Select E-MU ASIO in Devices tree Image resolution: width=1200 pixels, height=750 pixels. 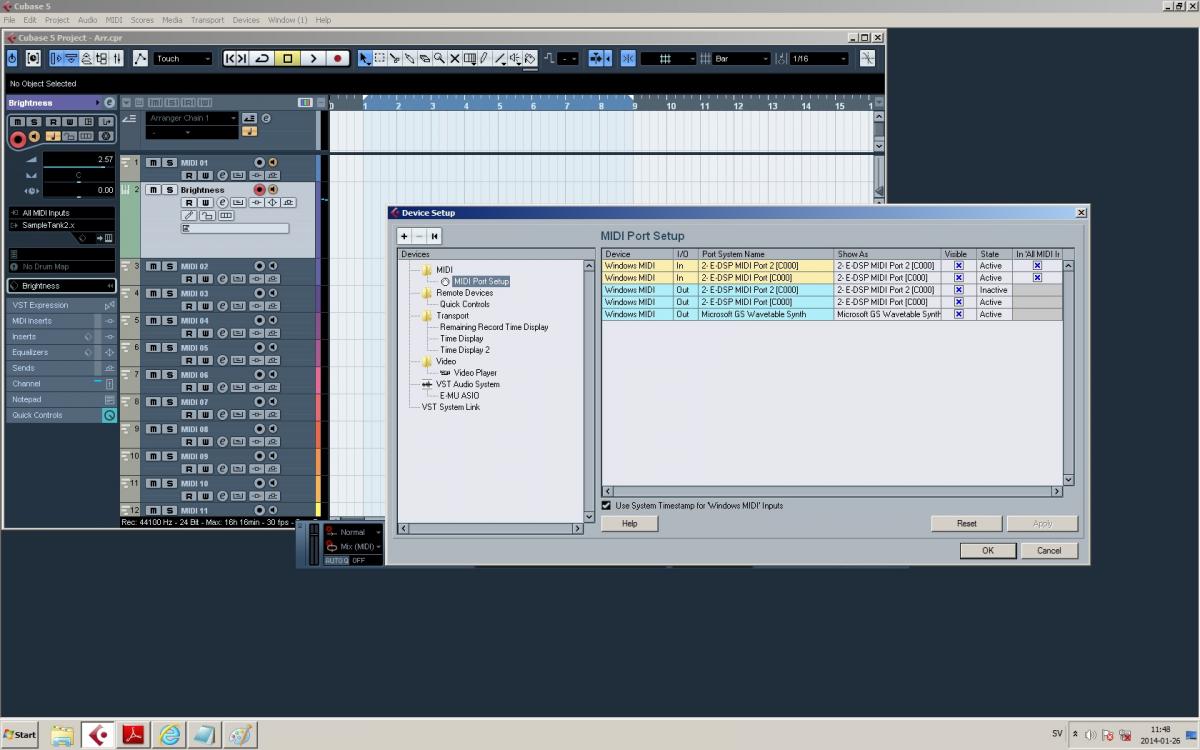[x=459, y=395]
